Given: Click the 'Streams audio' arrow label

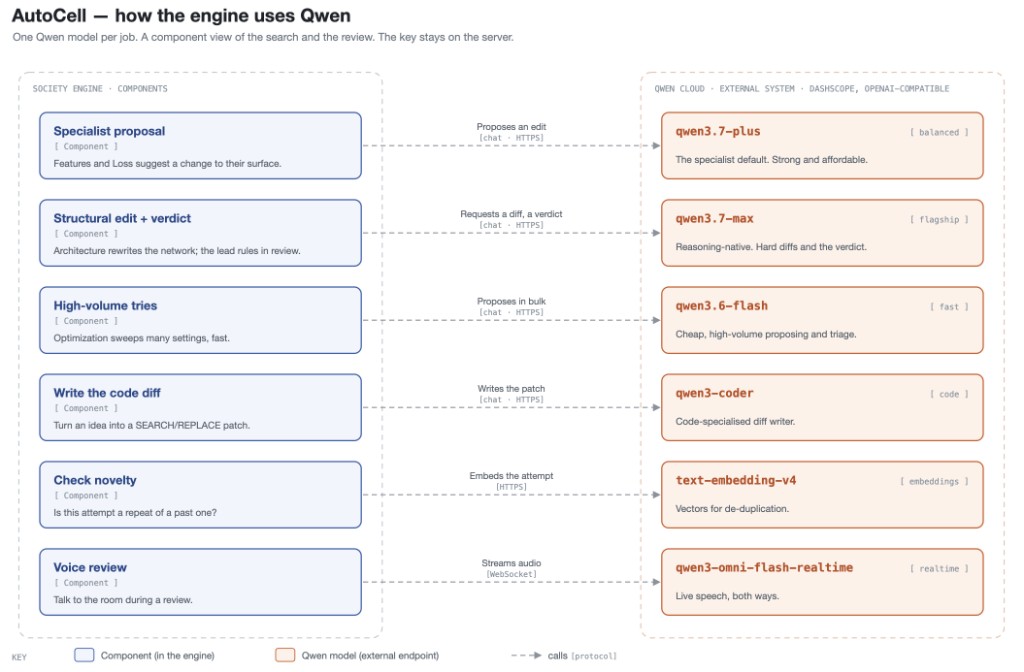Looking at the screenshot, I should (x=511, y=563).
